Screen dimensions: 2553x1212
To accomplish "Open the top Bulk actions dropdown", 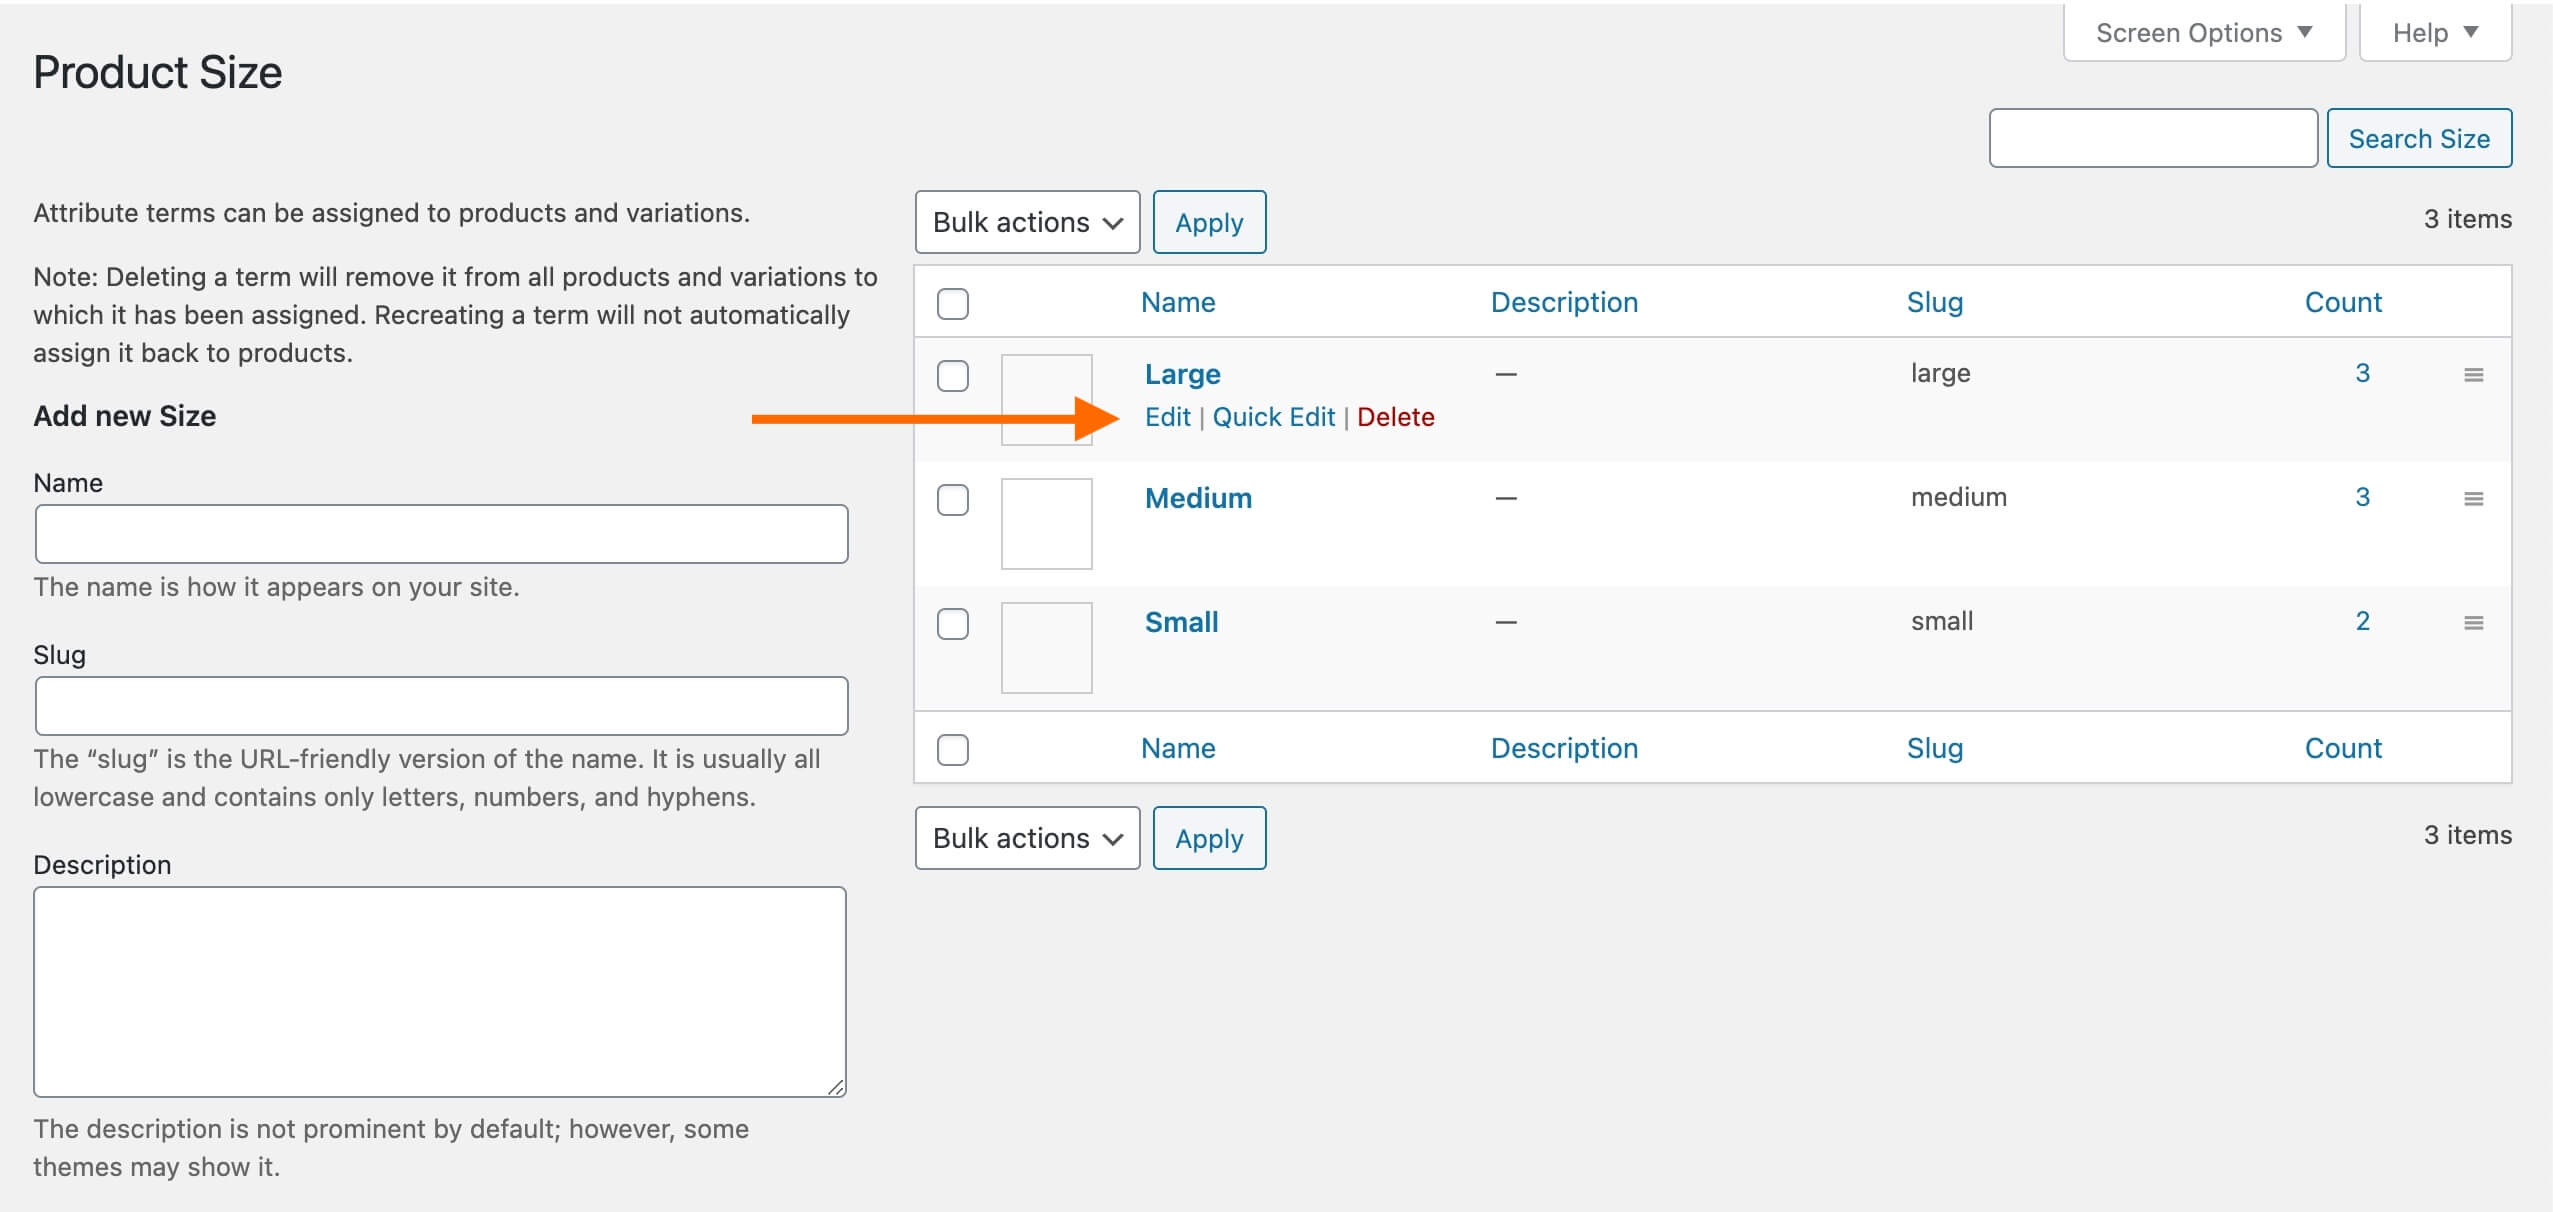I will coord(1027,222).
